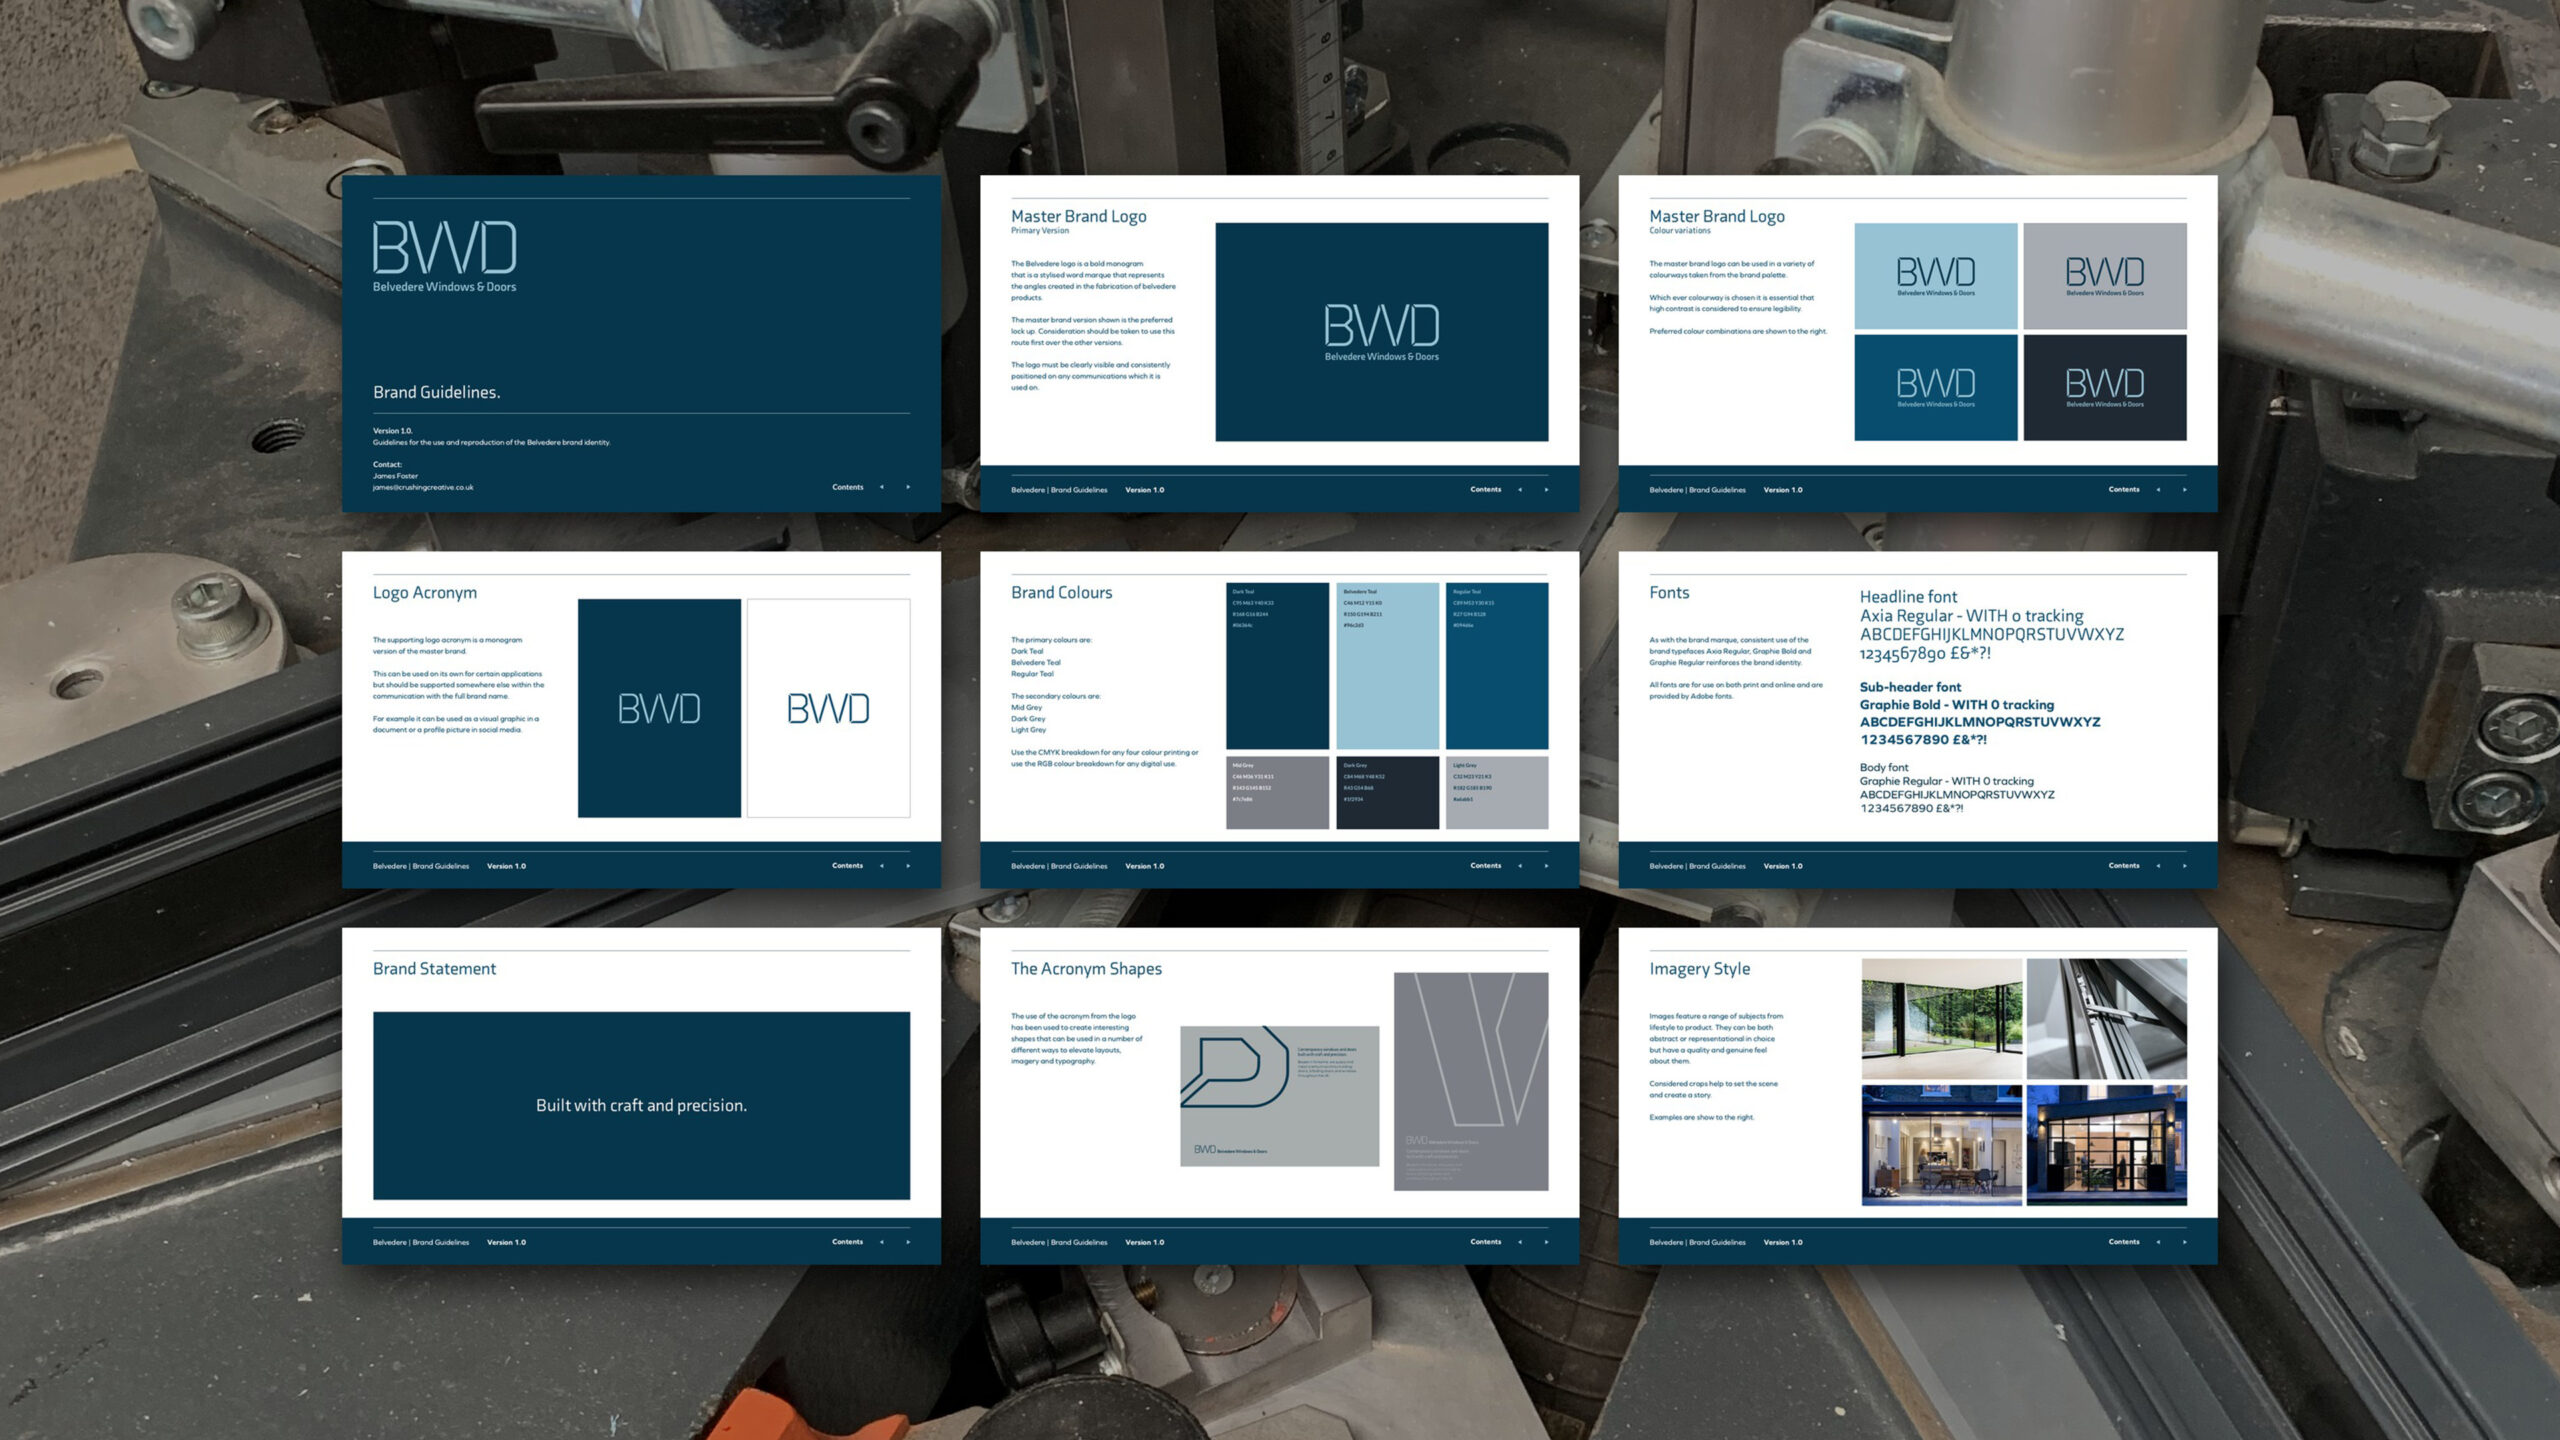Click next arrow on Imagery Style slide
The width and height of the screenshot is (2560, 1440).
click(x=2184, y=1242)
